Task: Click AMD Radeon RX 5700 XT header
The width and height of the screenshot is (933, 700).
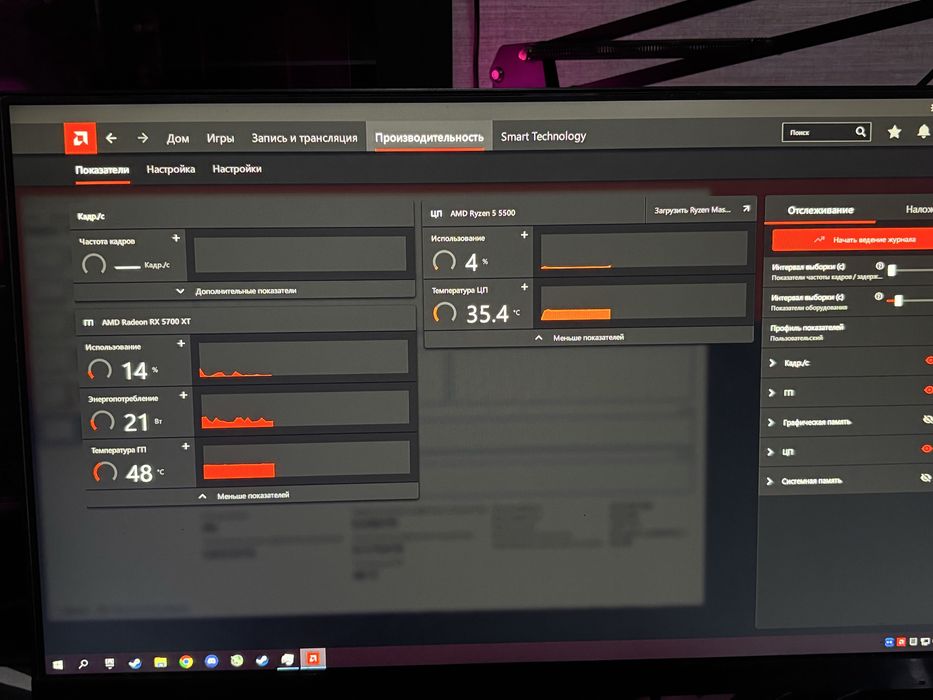Action: [146, 322]
